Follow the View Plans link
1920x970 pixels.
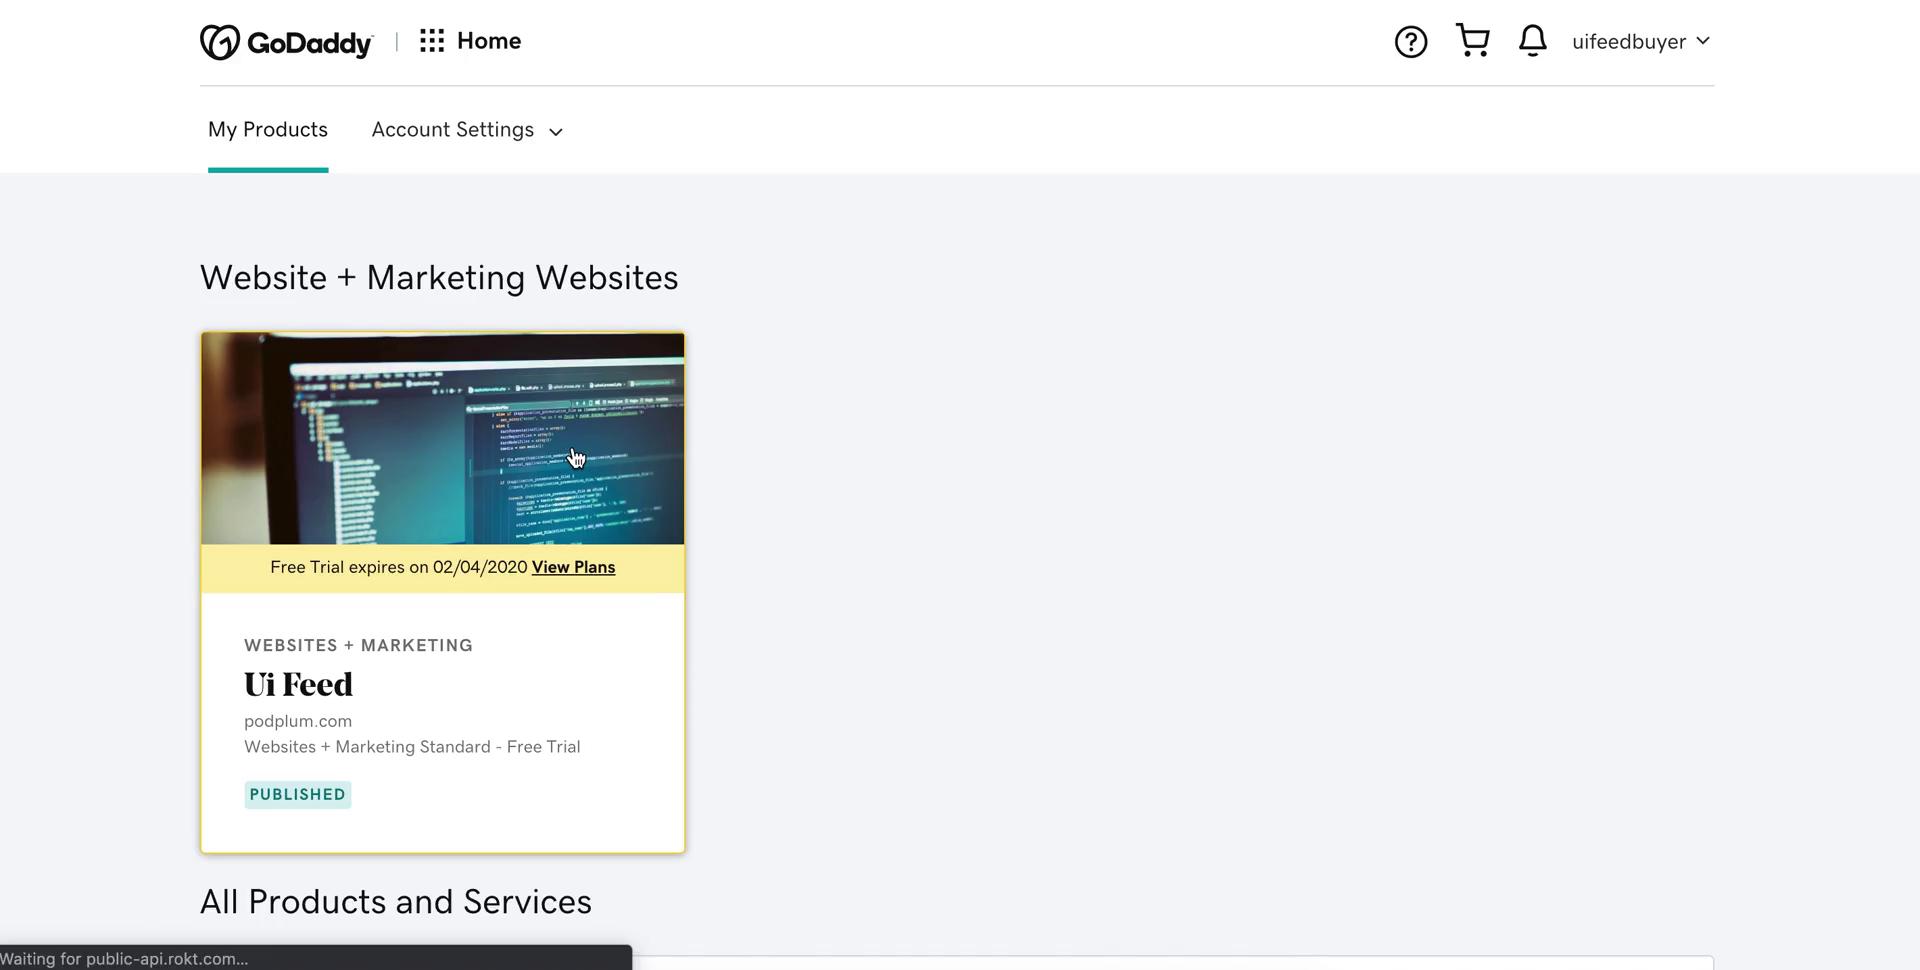click(x=573, y=567)
